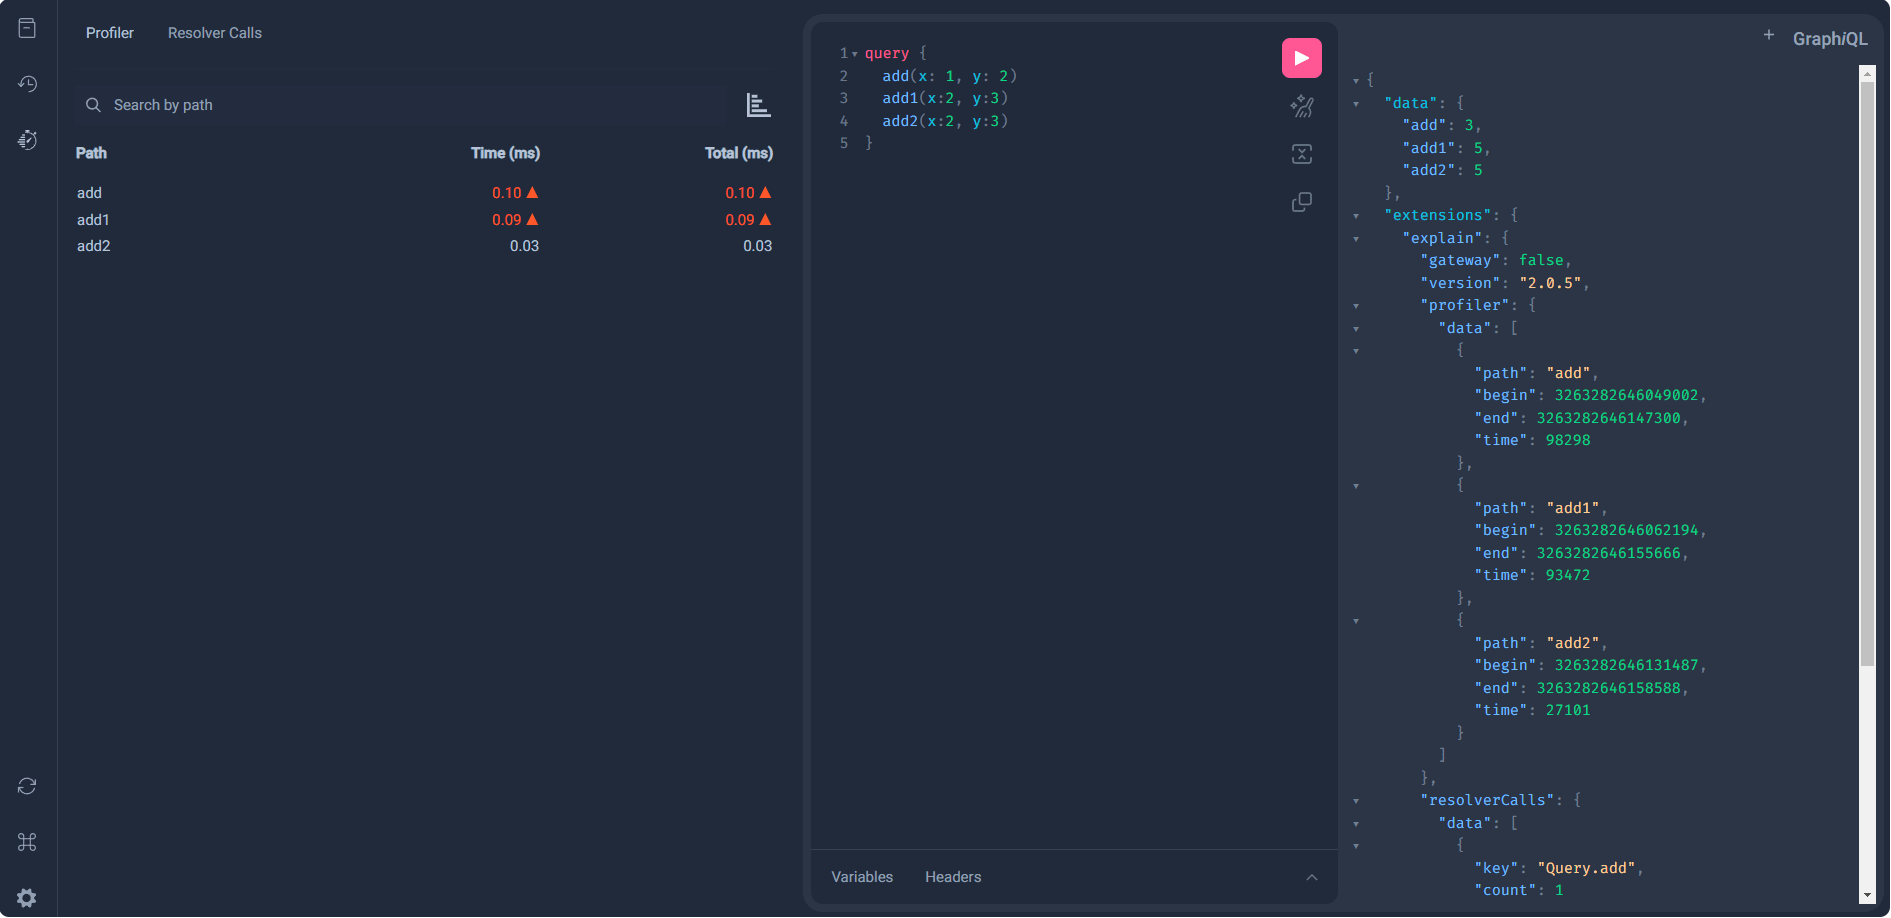Screen dimensions: 1891x918
Task: Click the "Query.add" key value
Action: (x=1586, y=869)
